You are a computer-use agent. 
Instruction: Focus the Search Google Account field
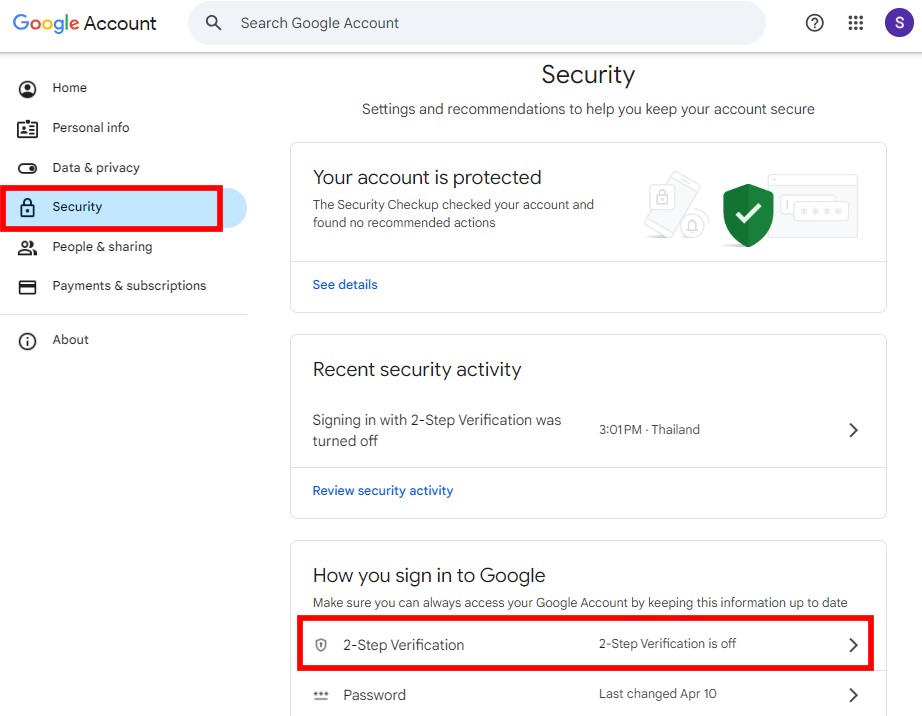[480, 23]
